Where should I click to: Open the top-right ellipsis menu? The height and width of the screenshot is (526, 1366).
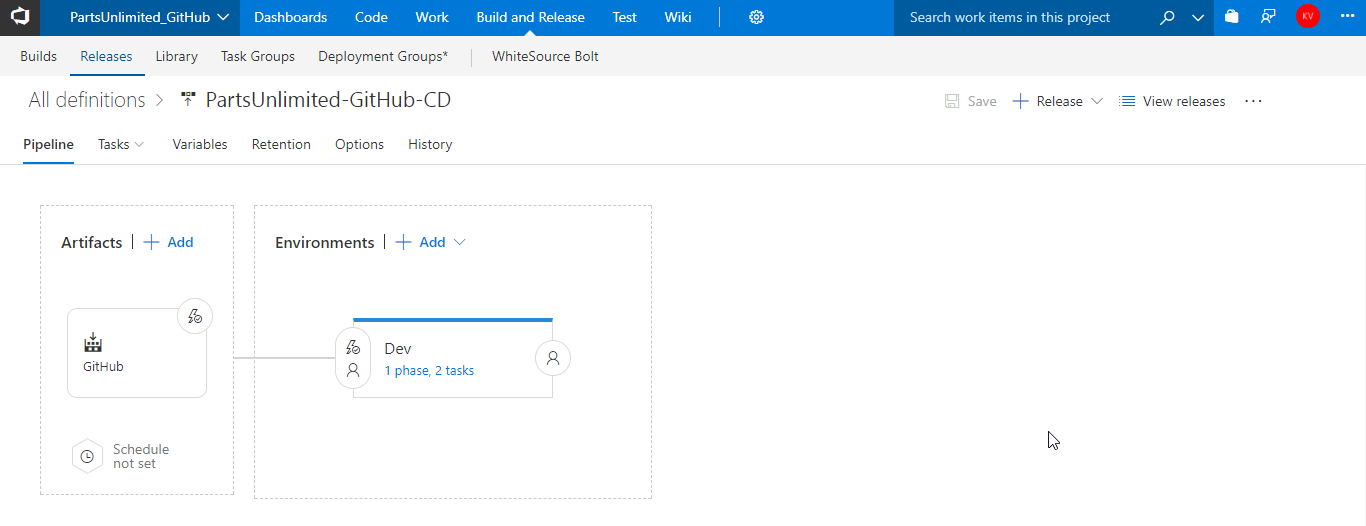1346,17
